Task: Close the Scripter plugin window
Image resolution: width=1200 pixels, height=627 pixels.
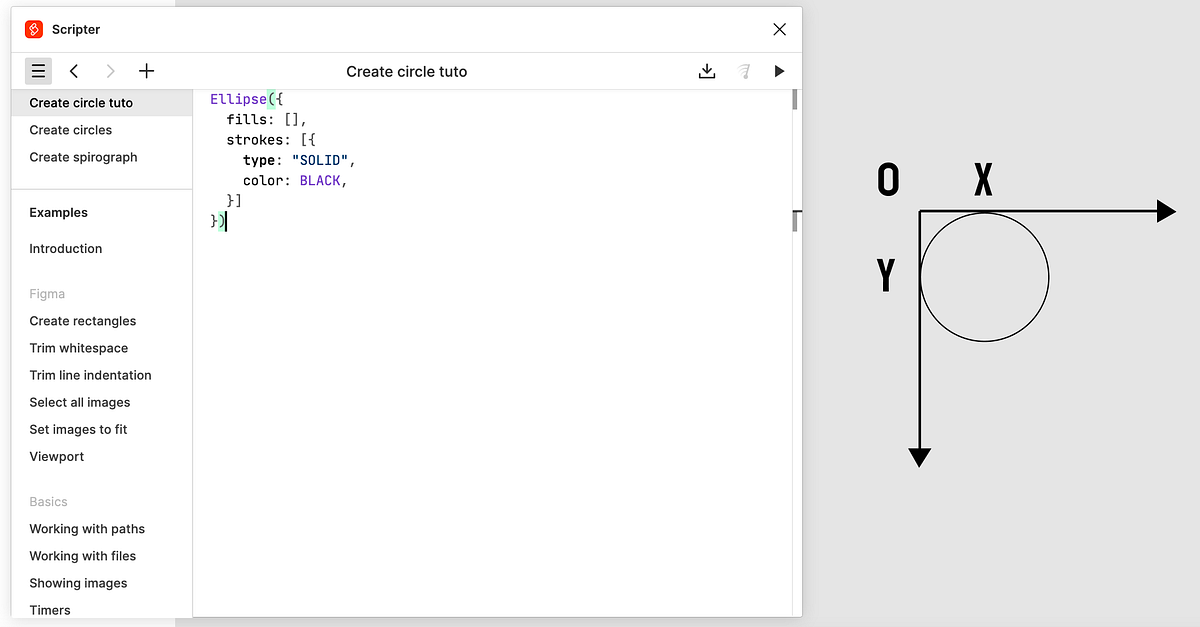Action: [x=779, y=29]
